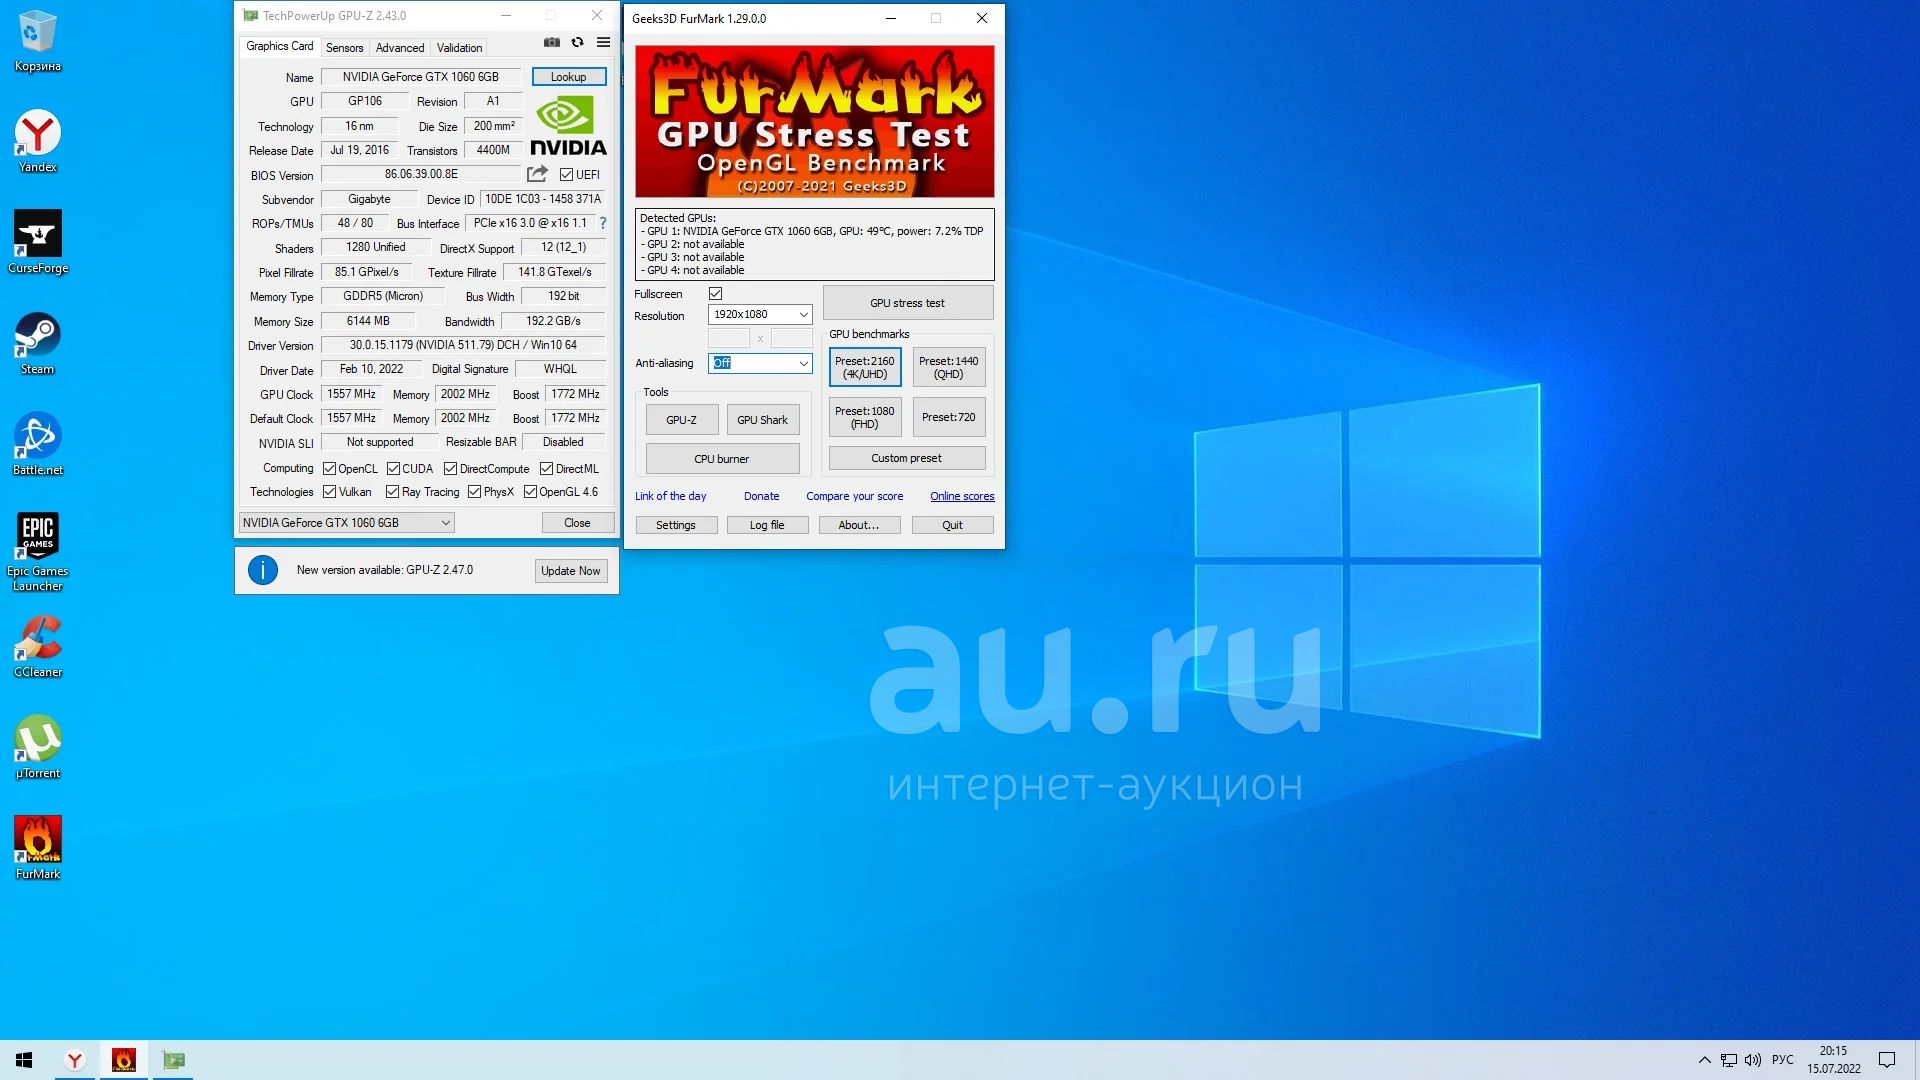Show hidden tray icons chevron
The image size is (1920, 1080).
(1704, 1060)
